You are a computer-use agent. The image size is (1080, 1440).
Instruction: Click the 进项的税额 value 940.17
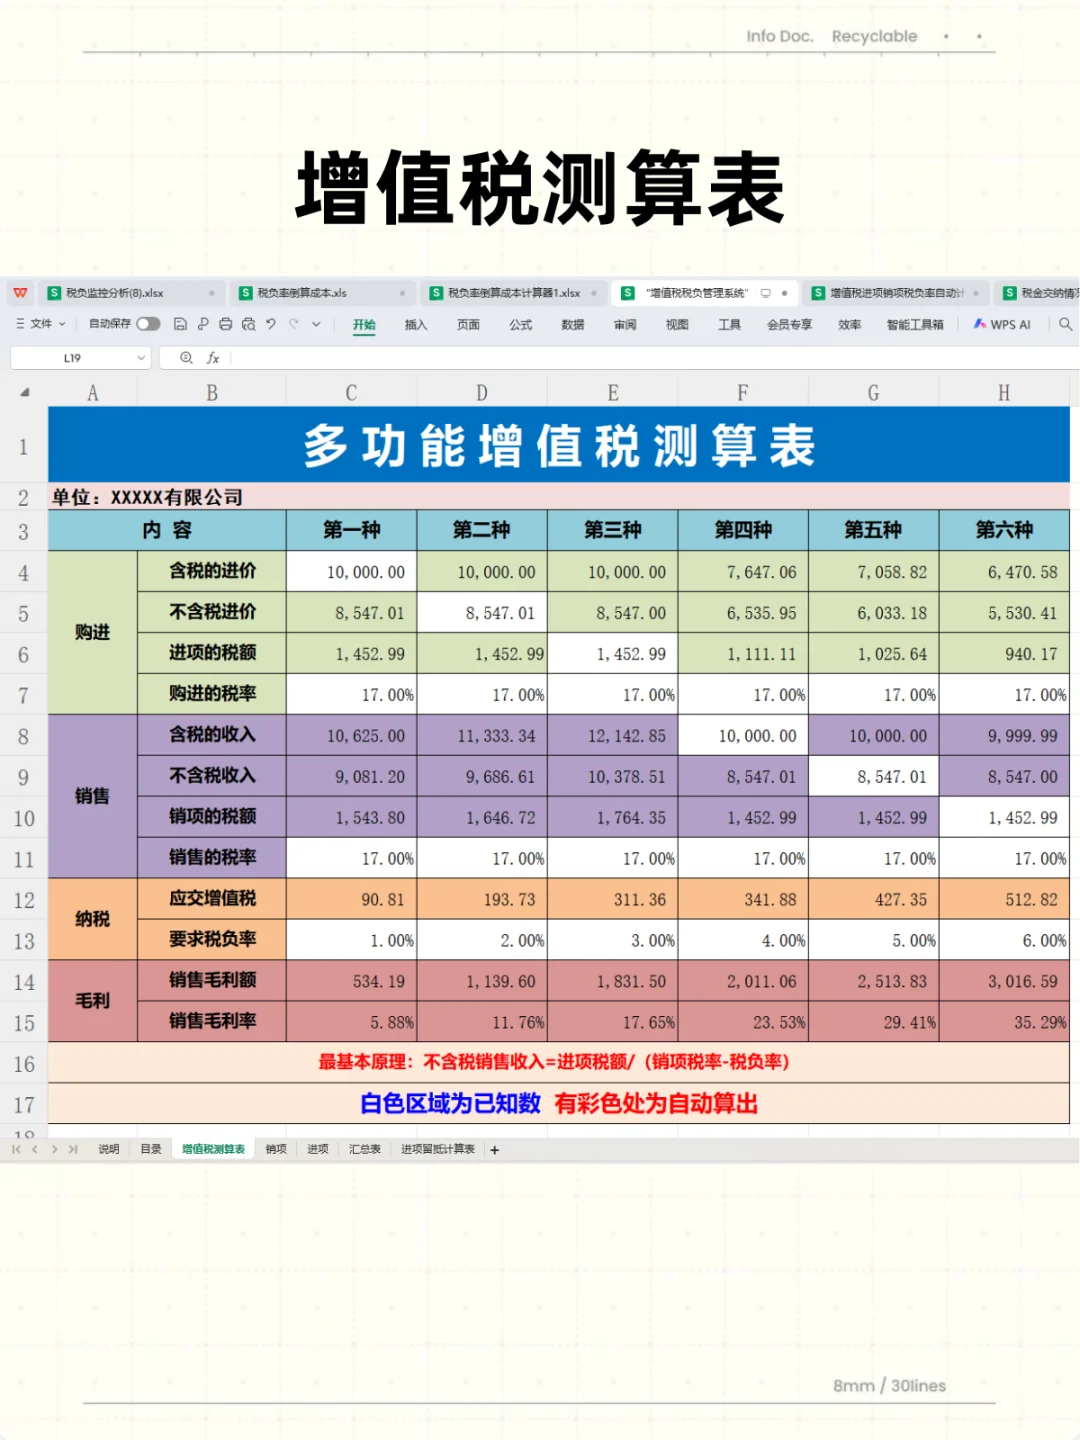1004,654
